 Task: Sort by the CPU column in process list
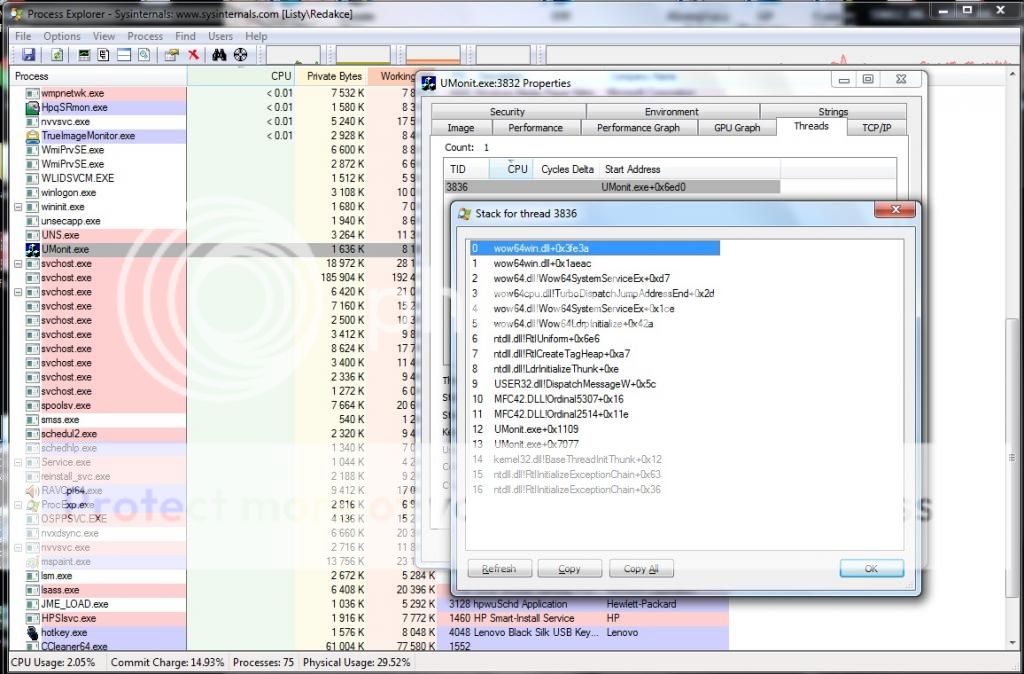[x=241, y=76]
